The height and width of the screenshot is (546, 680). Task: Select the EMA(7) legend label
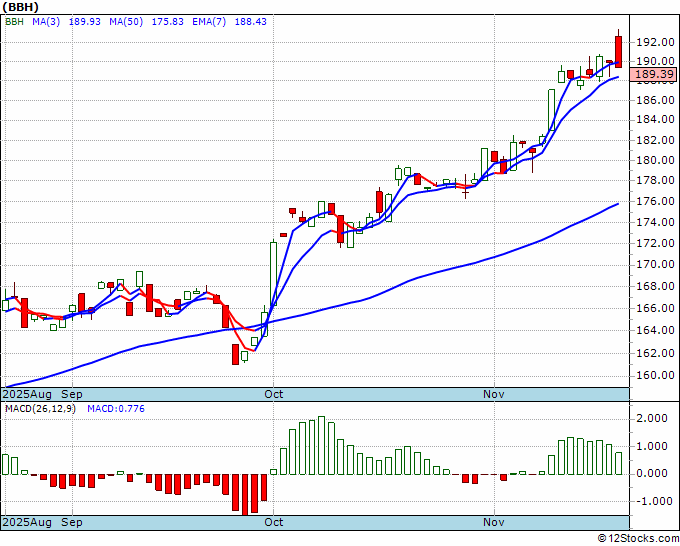coord(209,22)
